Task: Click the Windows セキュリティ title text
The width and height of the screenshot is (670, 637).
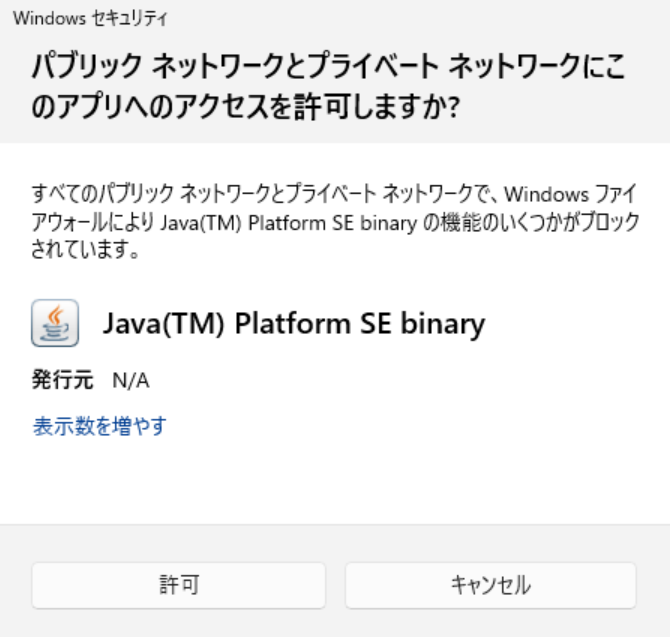Action: [92, 18]
